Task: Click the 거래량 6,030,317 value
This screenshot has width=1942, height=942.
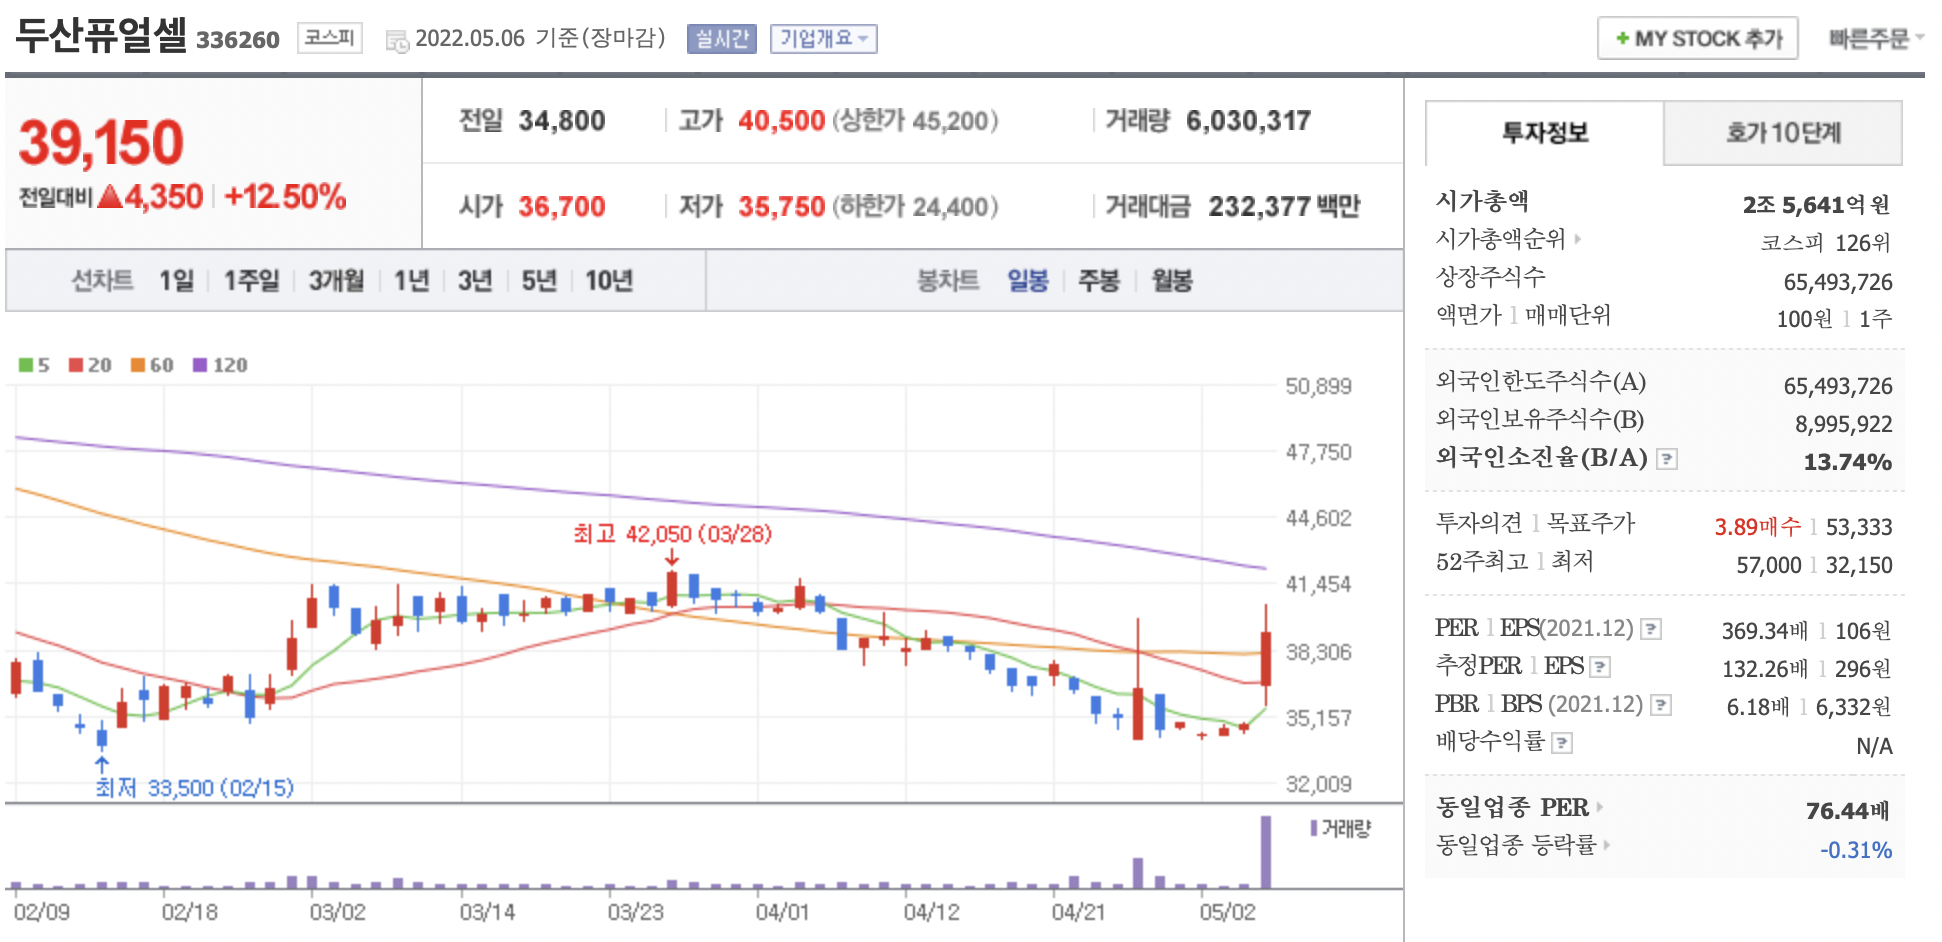Action: (x=1248, y=121)
